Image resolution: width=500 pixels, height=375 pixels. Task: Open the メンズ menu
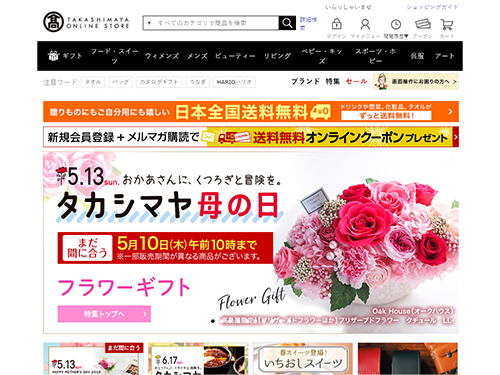(x=197, y=56)
